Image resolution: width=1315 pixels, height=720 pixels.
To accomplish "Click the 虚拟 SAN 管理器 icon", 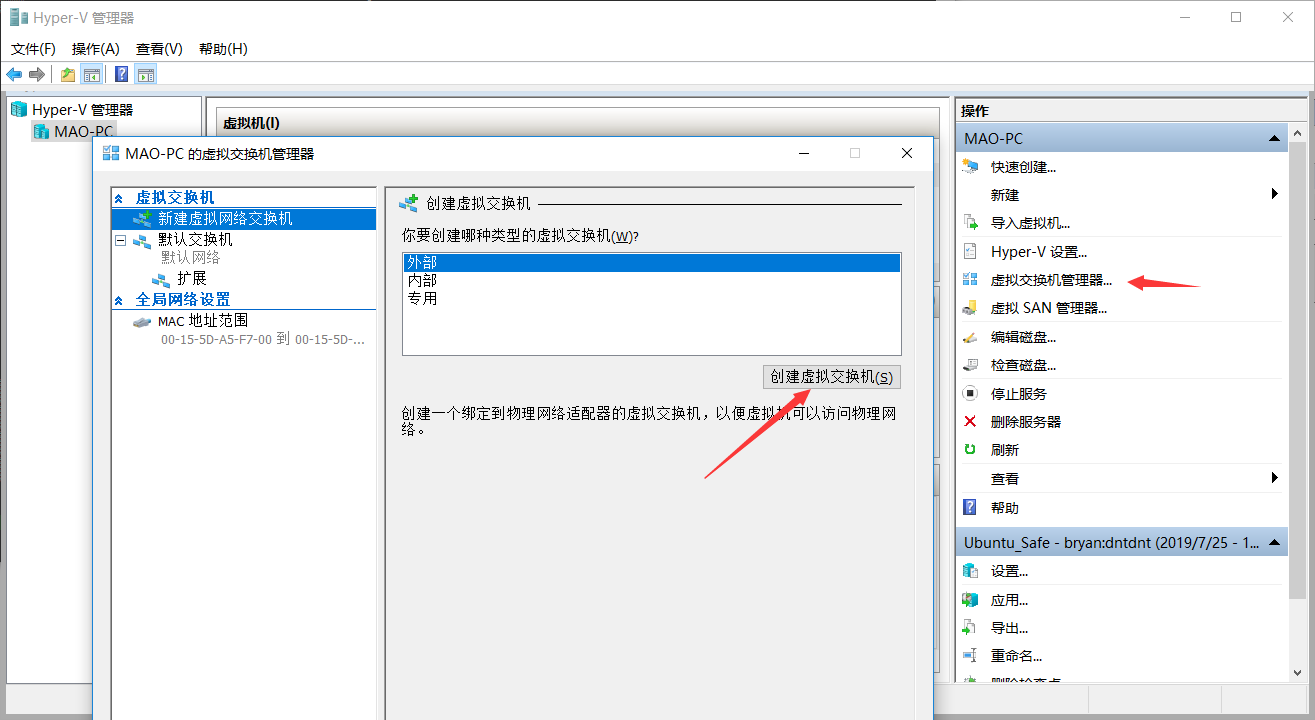I will tap(970, 308).
